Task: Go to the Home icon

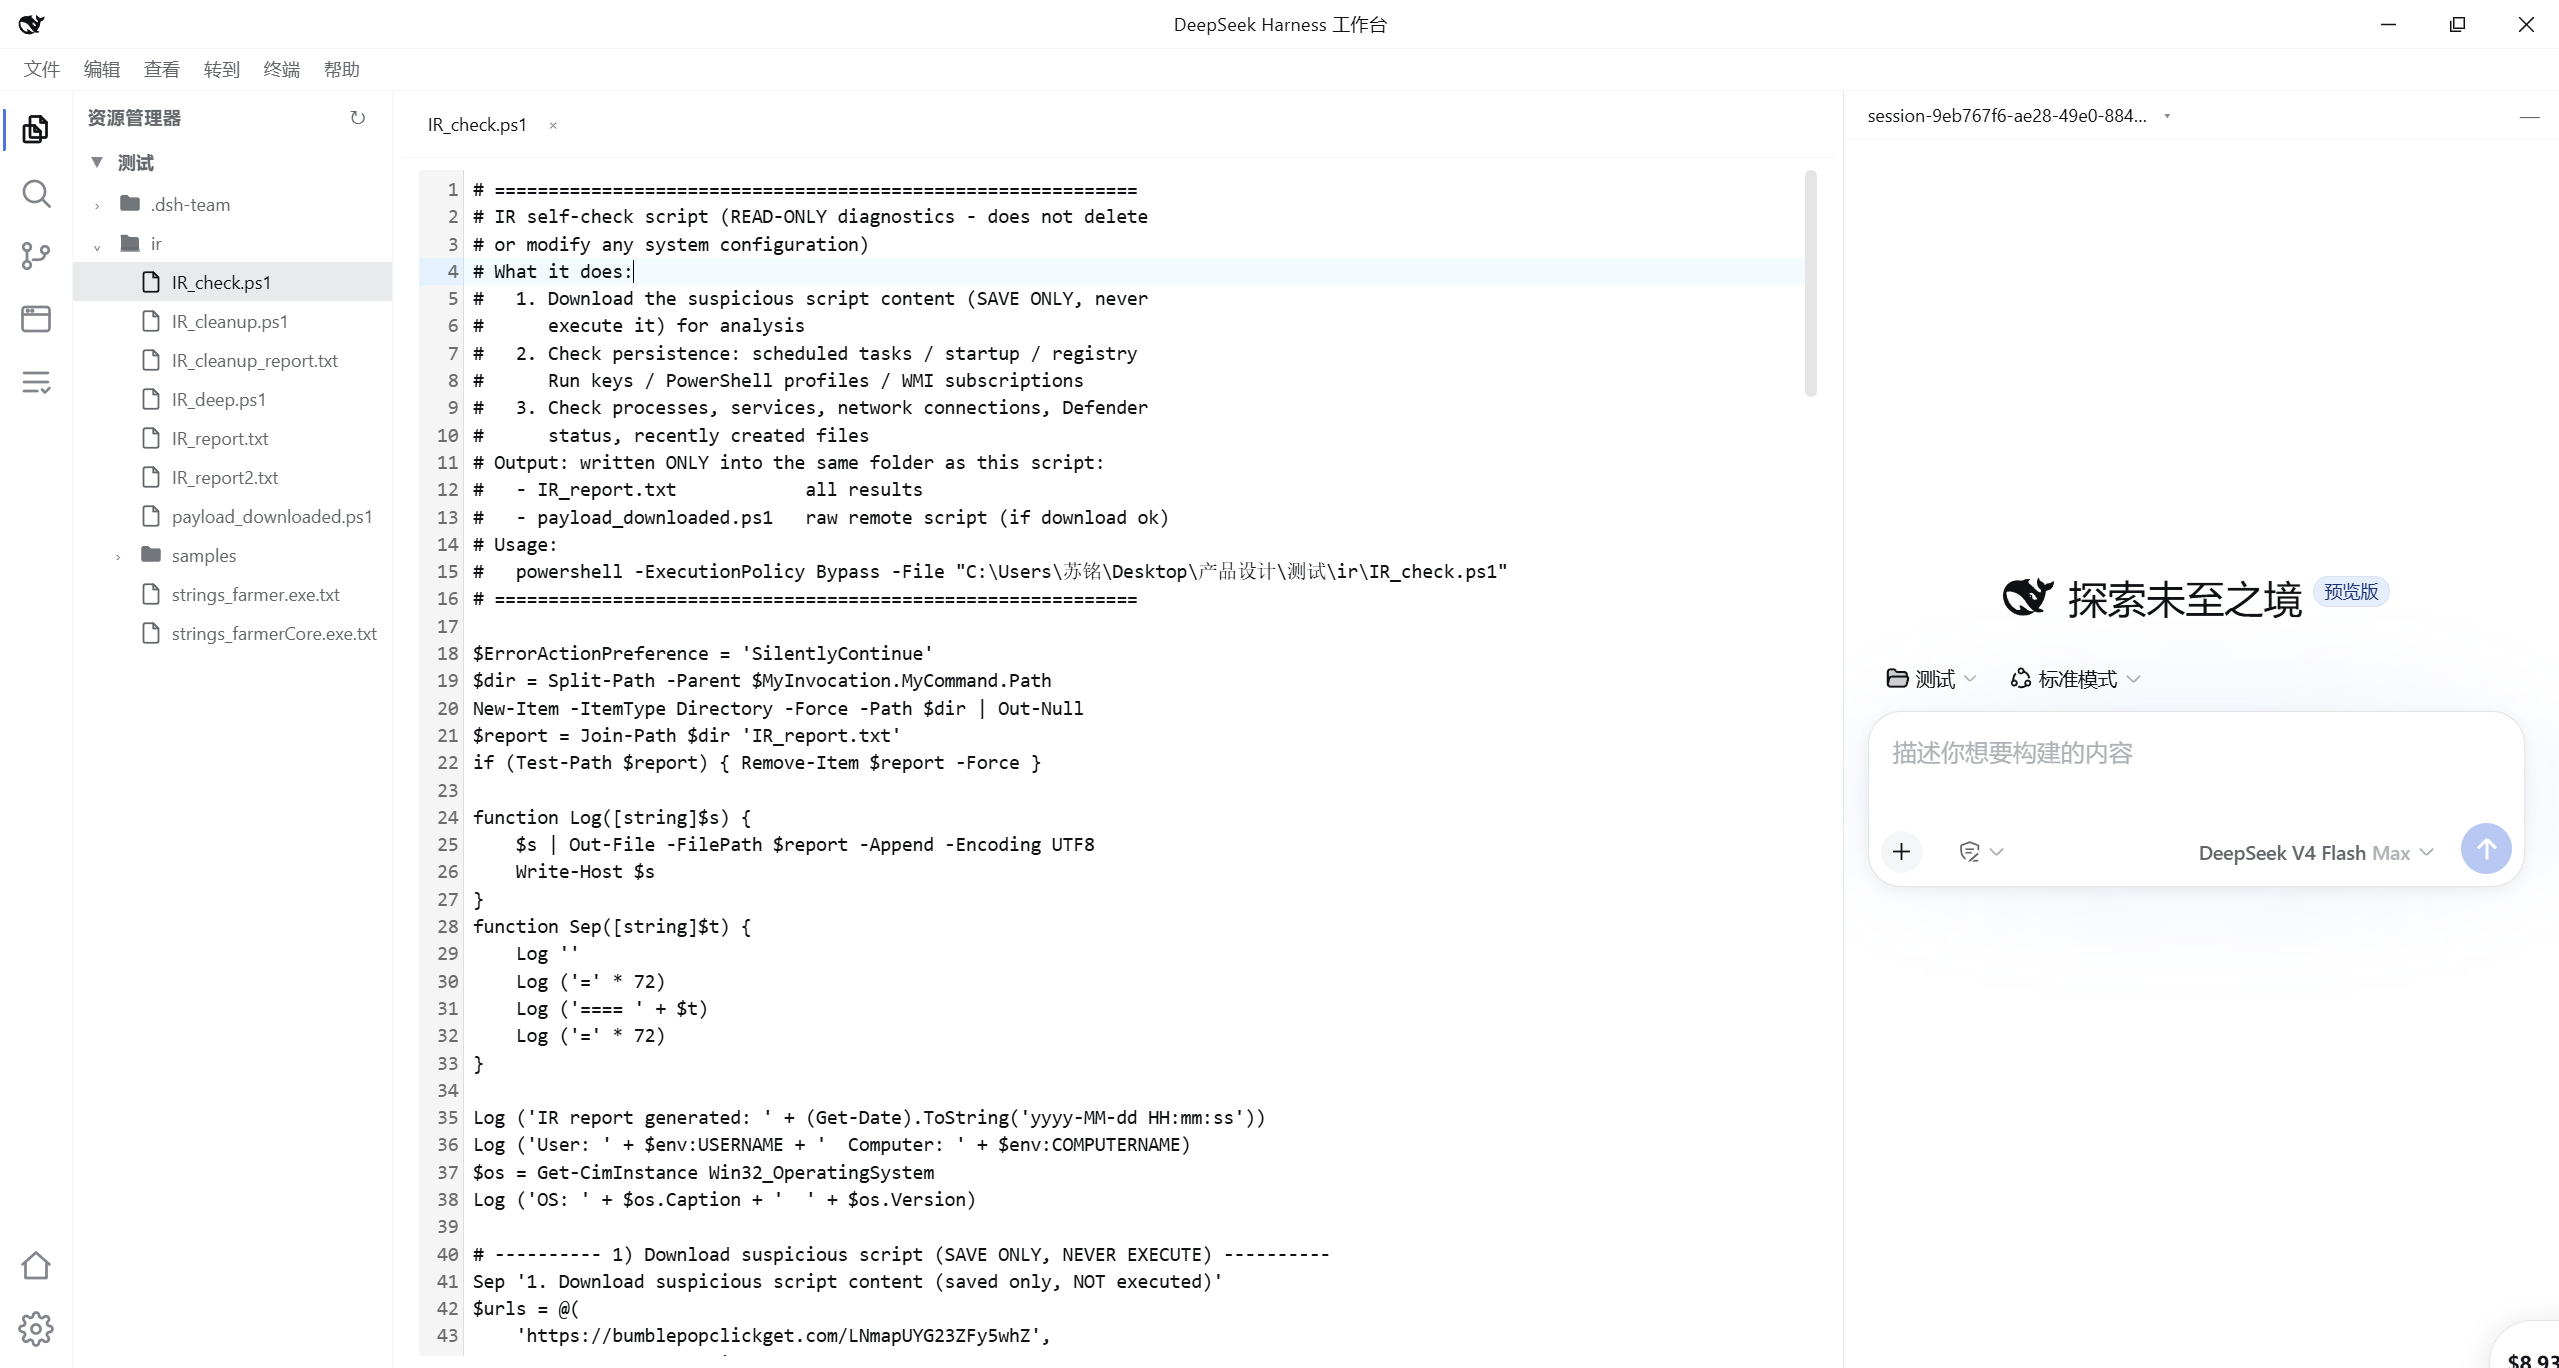Action: point(36,1265)
